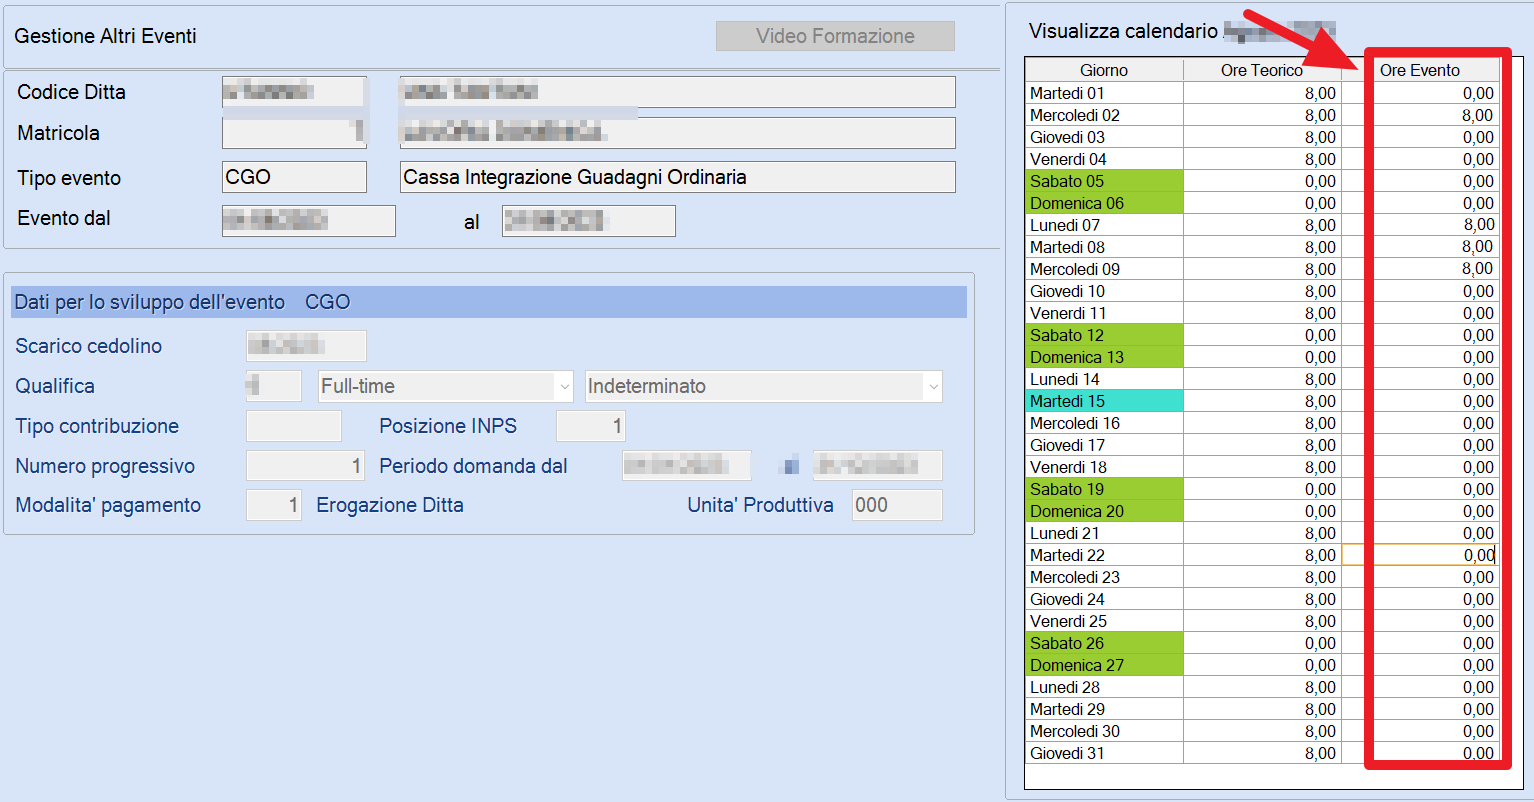Click Ore Evento cell for Giovedi 31
Viewport: 1534px width, 802px height.
[1420, 753]
